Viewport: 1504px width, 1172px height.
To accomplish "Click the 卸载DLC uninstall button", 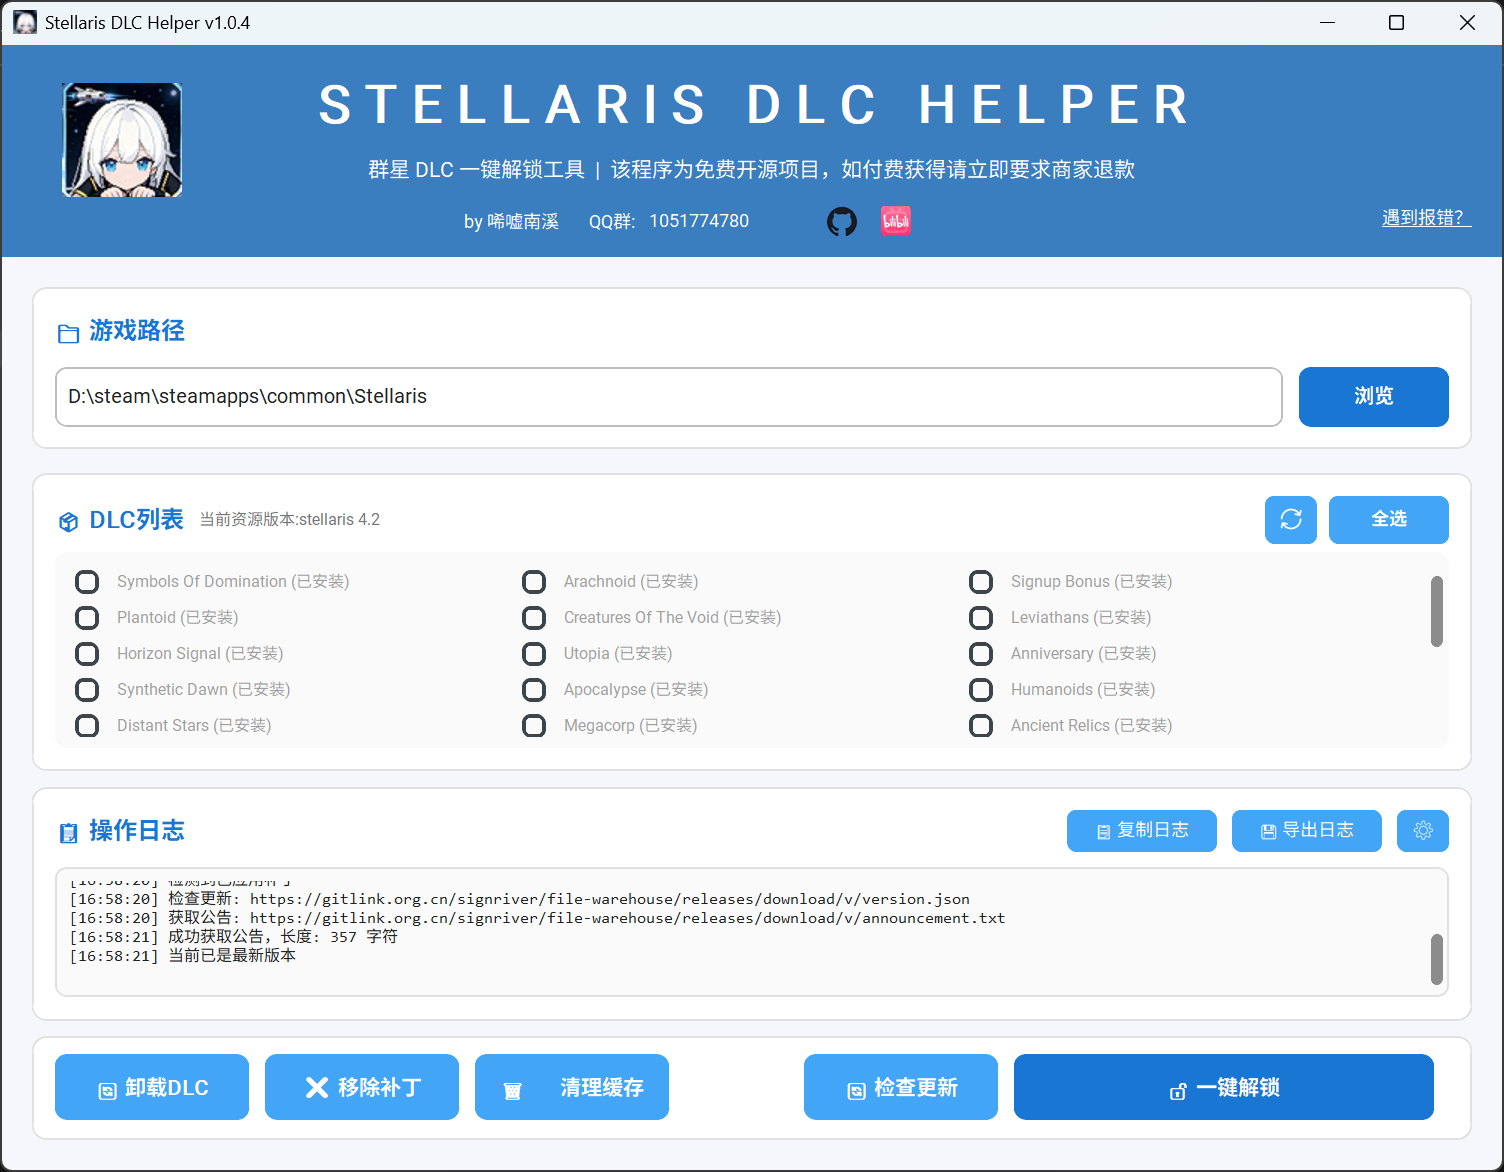I will coord(152,1087).
